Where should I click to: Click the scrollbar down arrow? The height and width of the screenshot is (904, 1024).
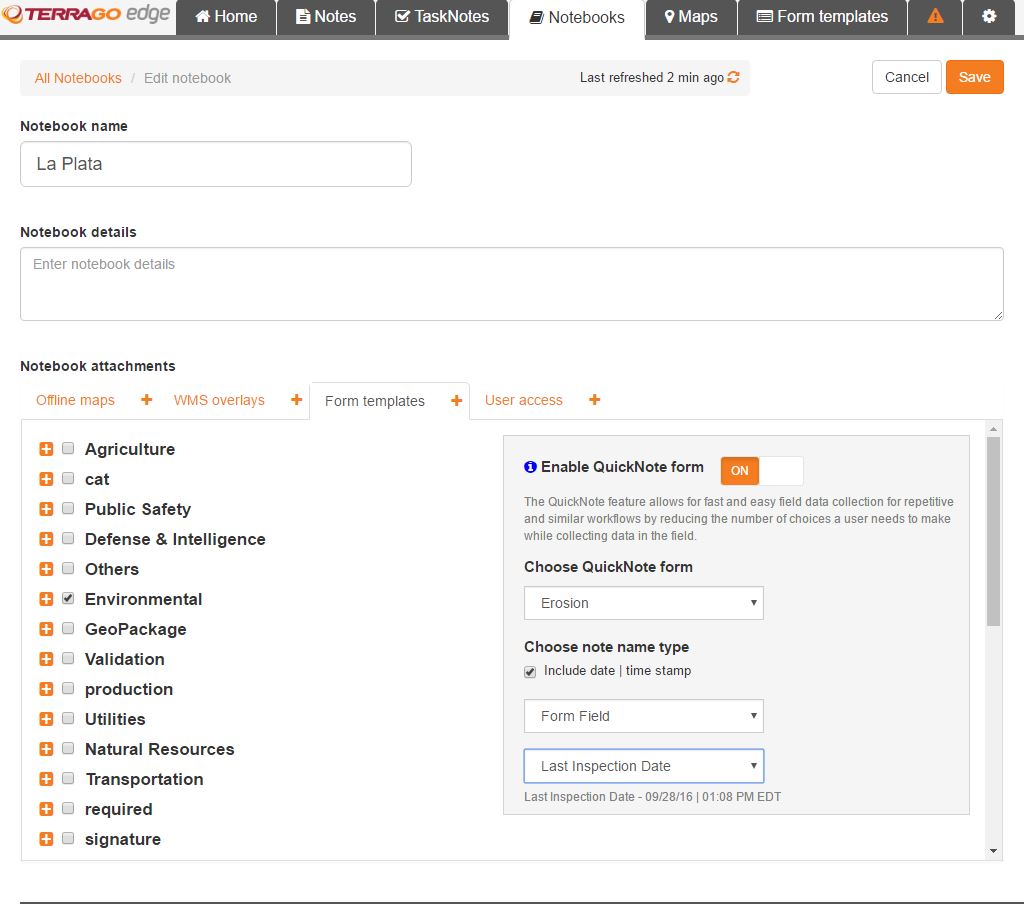[x=993, y=851]
